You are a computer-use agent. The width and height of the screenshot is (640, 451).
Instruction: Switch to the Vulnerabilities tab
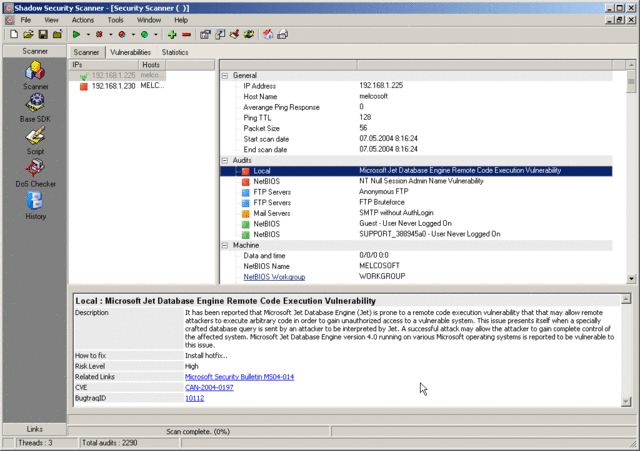point(131,52)
